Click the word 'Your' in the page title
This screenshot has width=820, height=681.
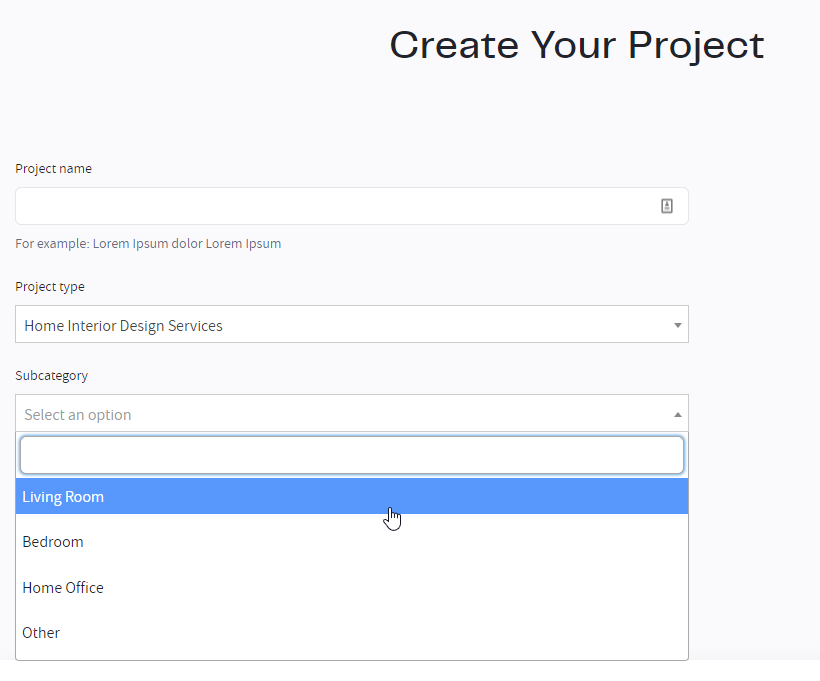pyautogui.click(x=574, y=45)
